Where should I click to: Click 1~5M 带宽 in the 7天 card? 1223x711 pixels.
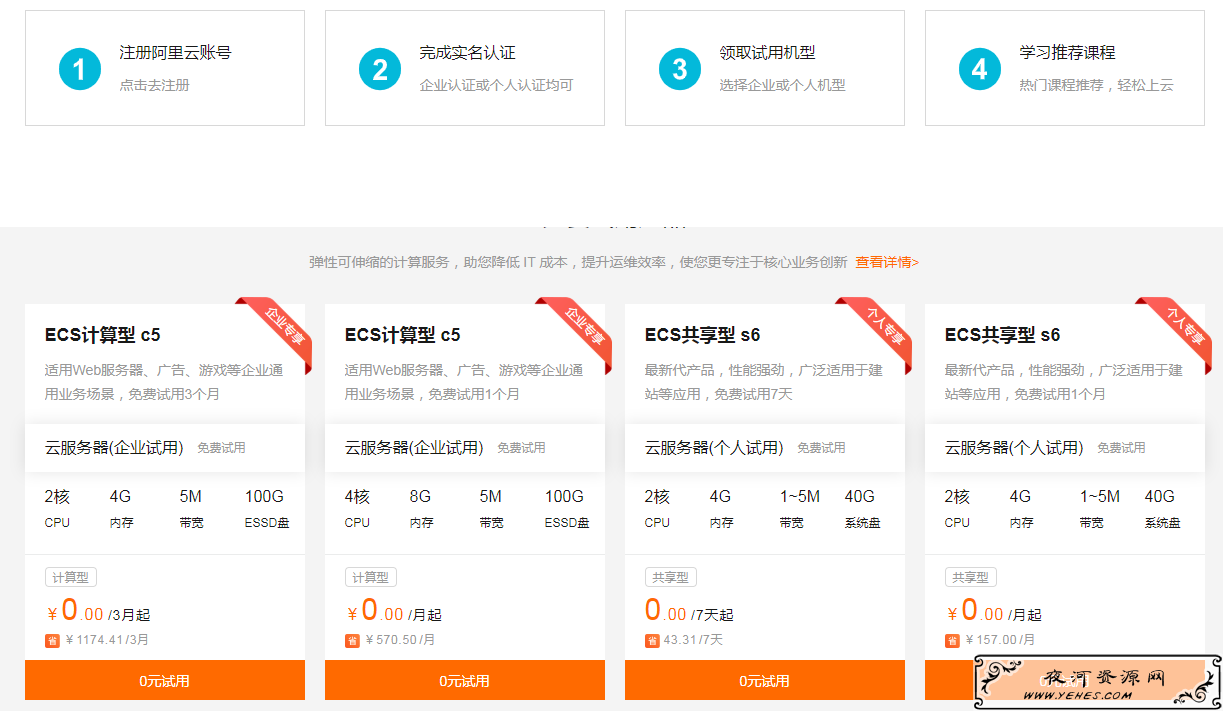click(x=800, y=508)
